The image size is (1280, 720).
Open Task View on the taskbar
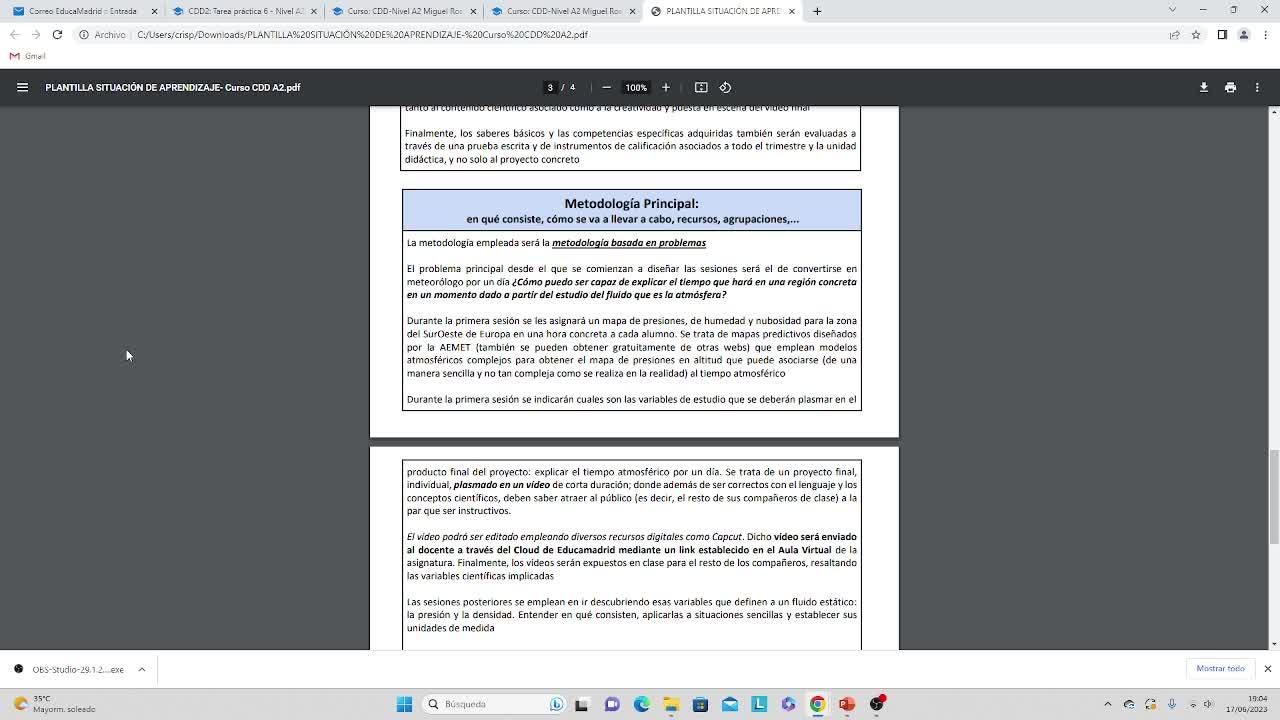click(582, 704)
